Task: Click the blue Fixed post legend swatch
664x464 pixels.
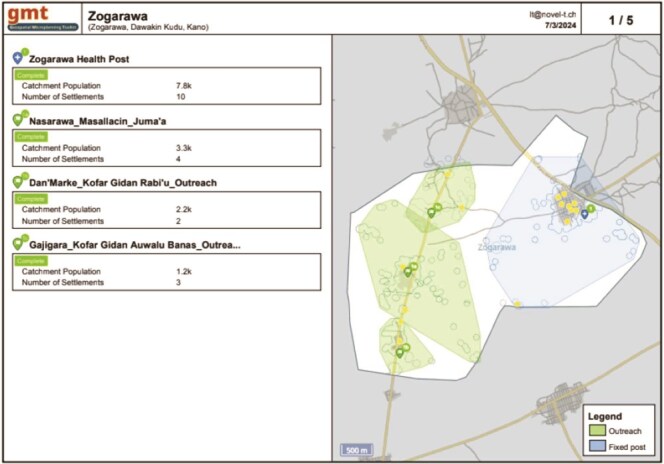Action: [597, 445]
